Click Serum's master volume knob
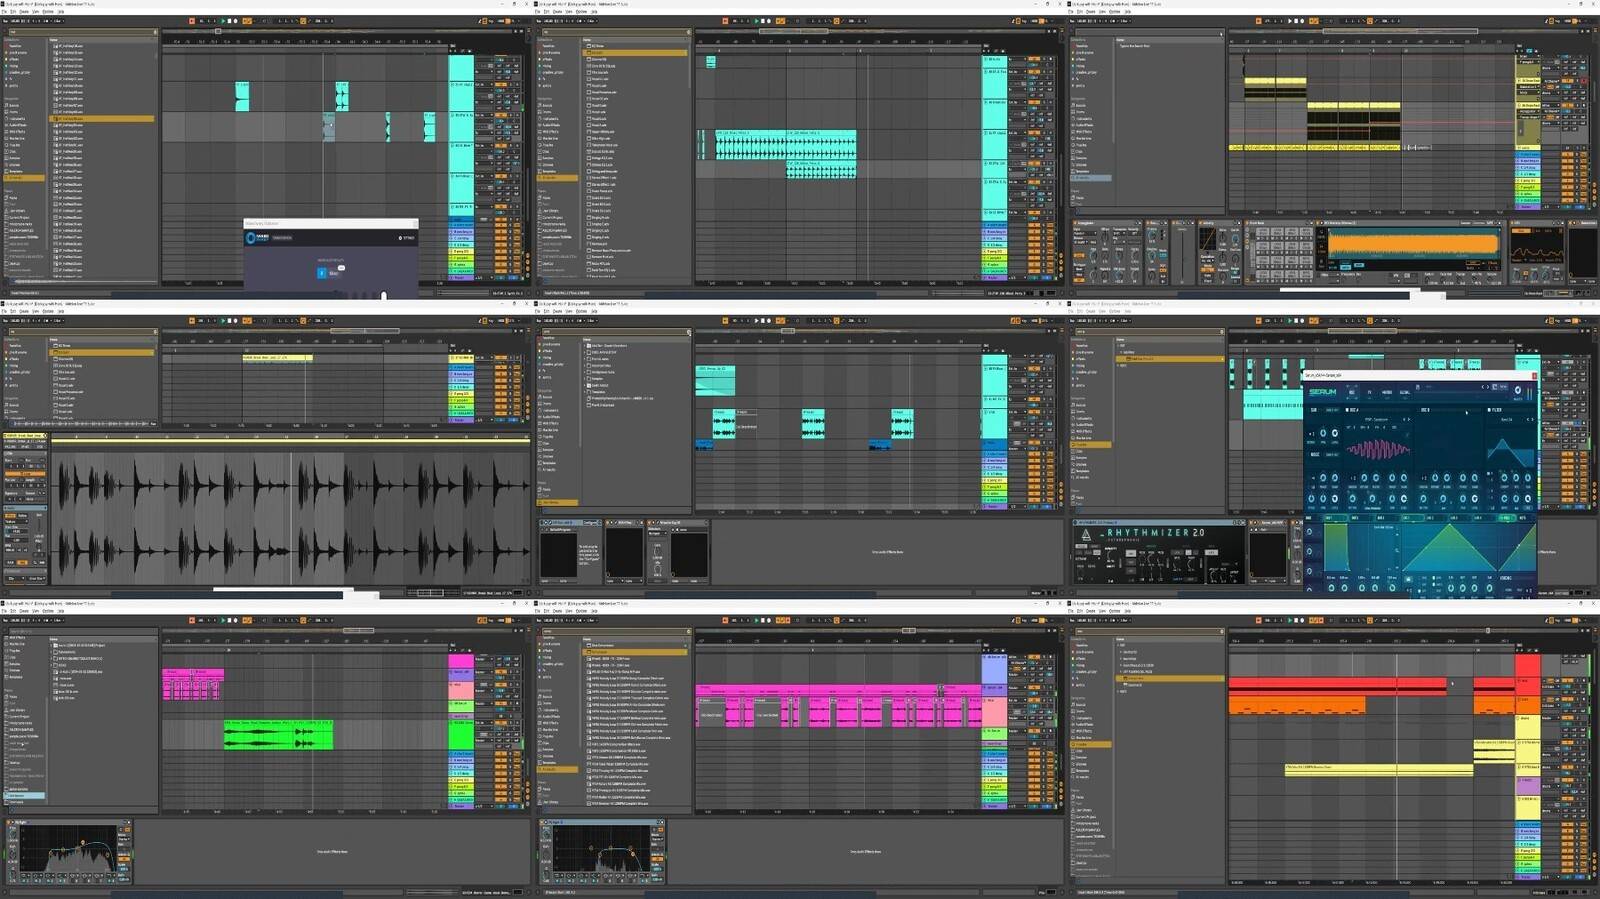The width and height of the screenshot is (1600, 899). coord(1517,391)
